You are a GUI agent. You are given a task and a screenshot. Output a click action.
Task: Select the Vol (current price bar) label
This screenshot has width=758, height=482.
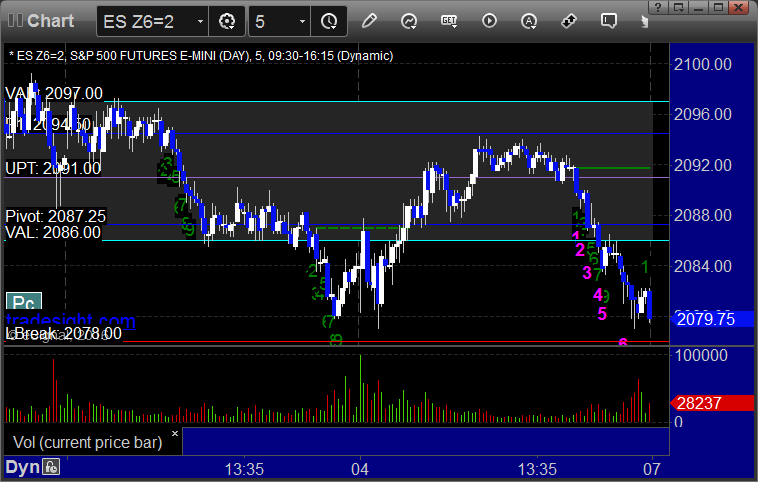pyautogui.click(x=87, y=442)
